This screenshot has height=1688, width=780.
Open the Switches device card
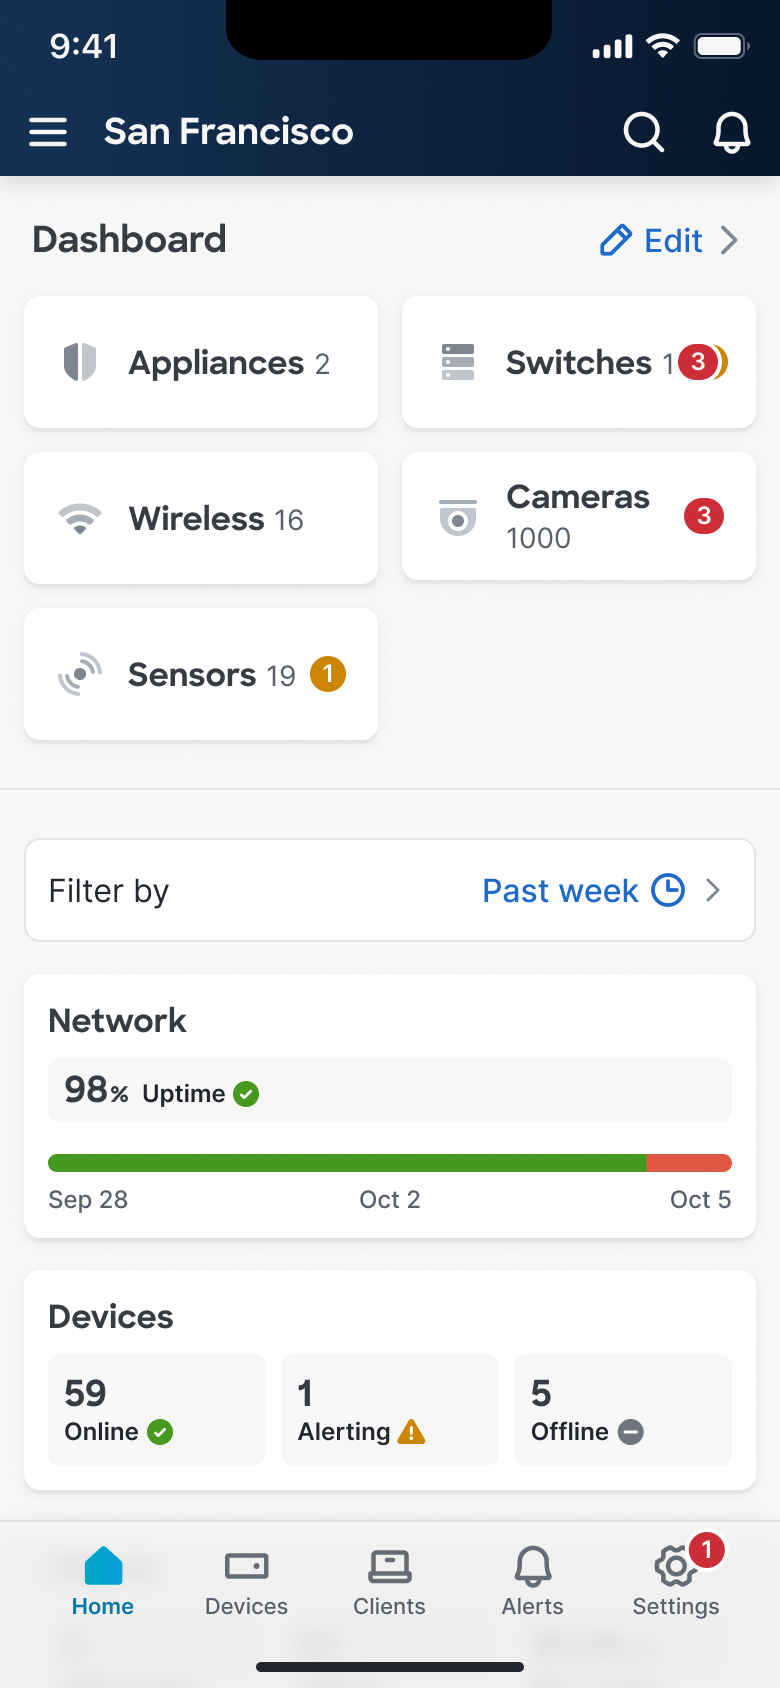pyautogui.click(x=578, y=362)
